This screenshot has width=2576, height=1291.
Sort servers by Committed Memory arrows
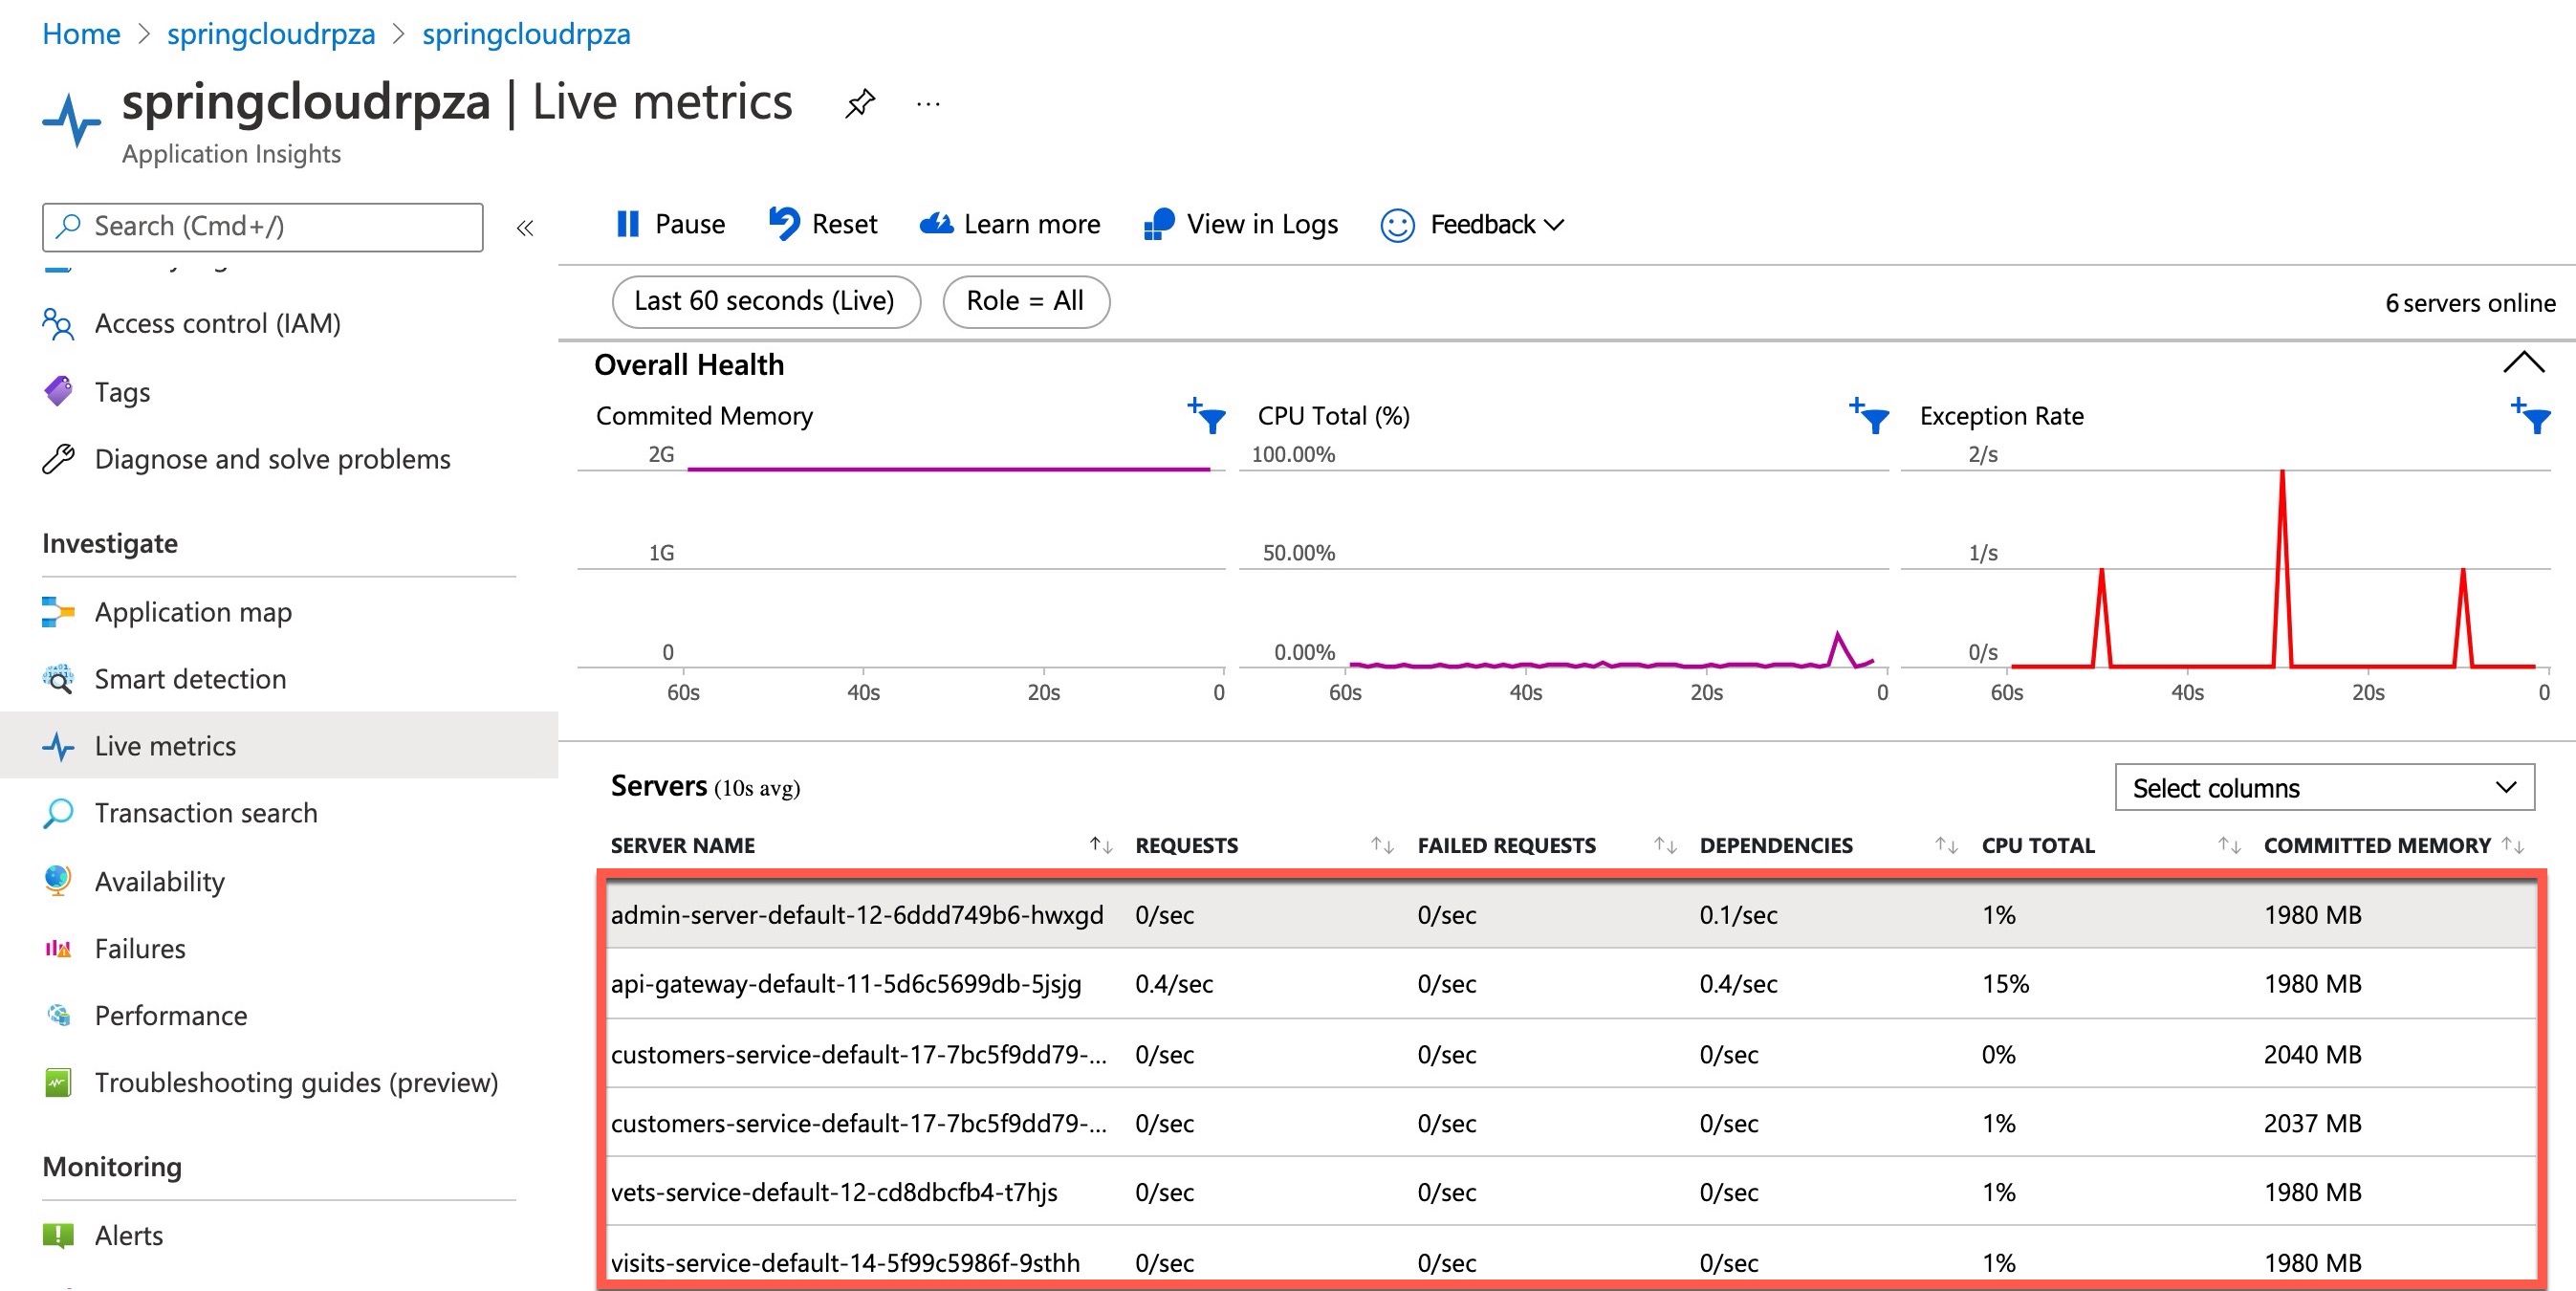click(2513, 846)
